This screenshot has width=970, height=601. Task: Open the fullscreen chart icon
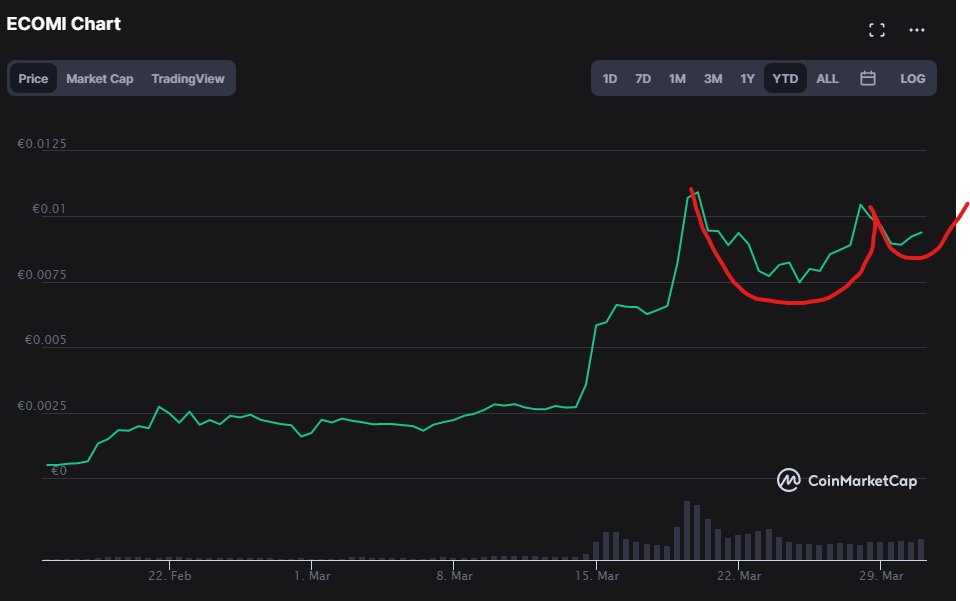click(x=877, y=30)
